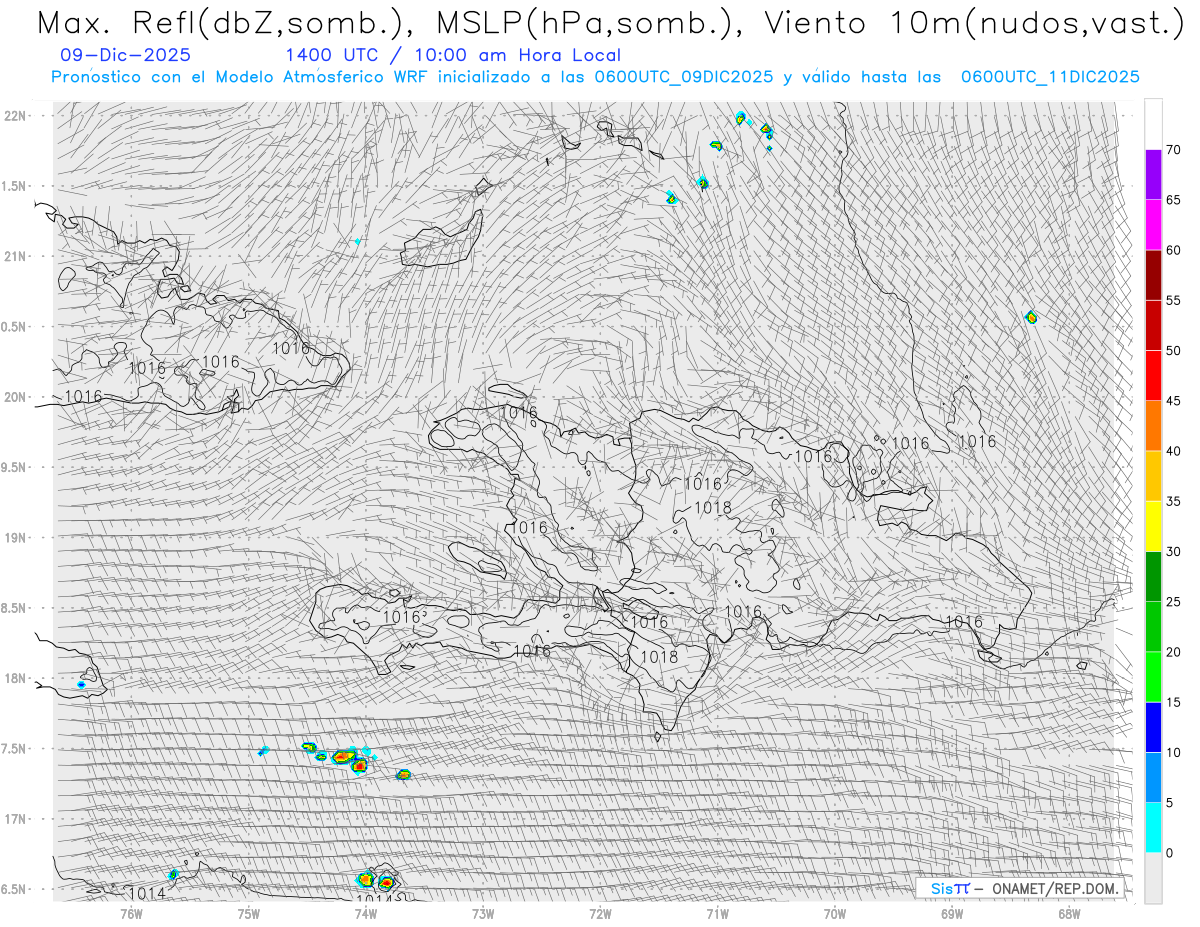Click "1400 UTC / 10:00 am Hora Local"
The height and width of the screenshot is (927, 1200).
click(453, 55)
